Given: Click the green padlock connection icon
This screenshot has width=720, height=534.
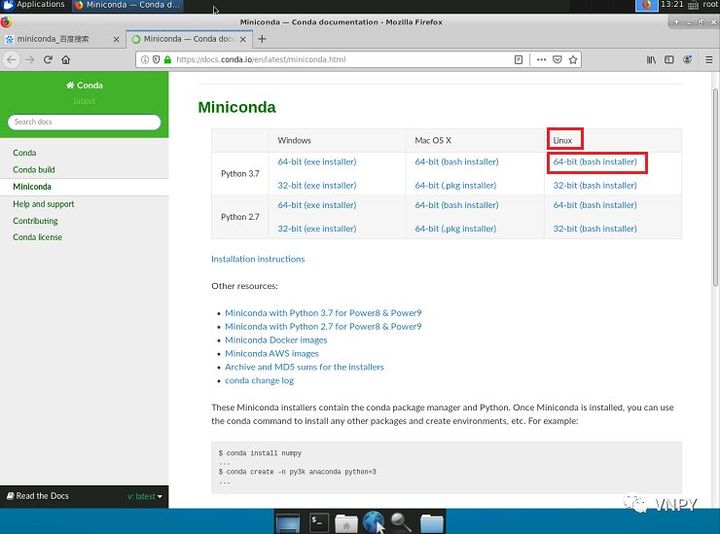Looking at the screenshot, I should click(167, 60).
